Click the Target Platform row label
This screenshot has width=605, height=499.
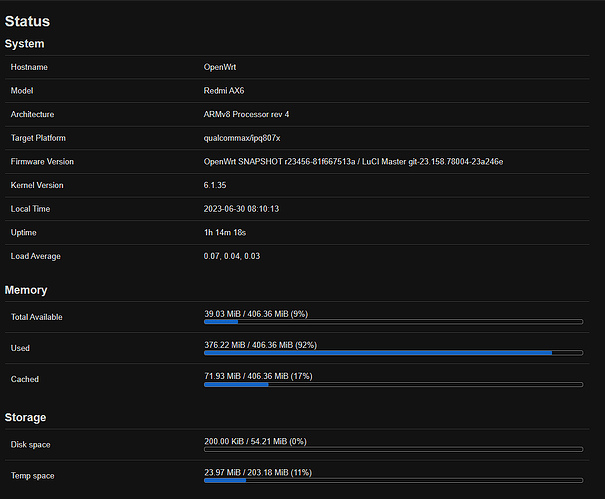(x=38, y=138)
